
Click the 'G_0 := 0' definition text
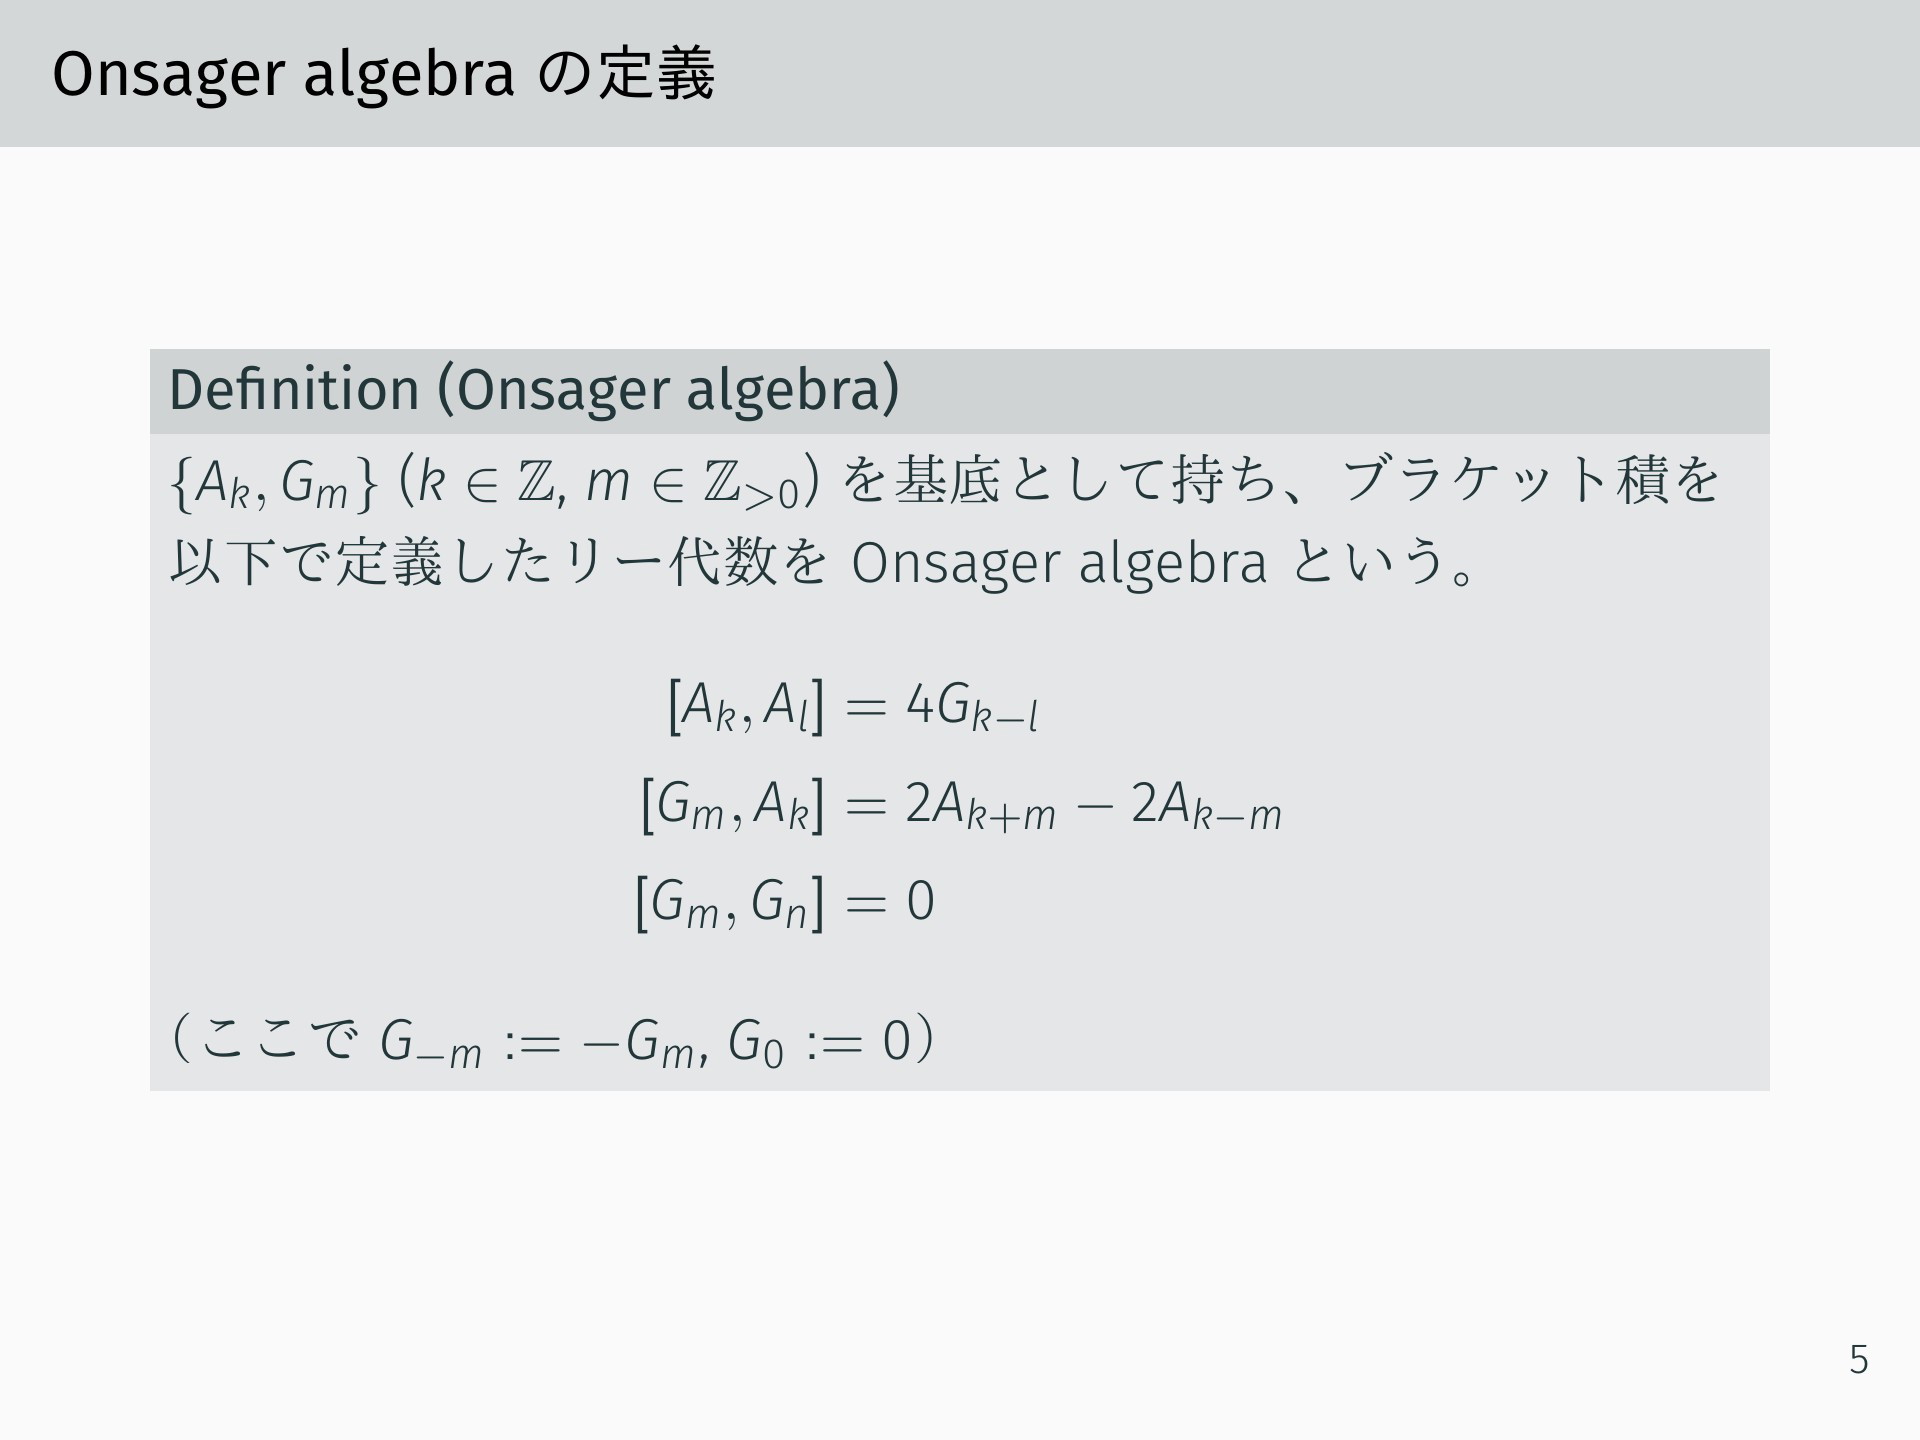[x=819, y=1042]
